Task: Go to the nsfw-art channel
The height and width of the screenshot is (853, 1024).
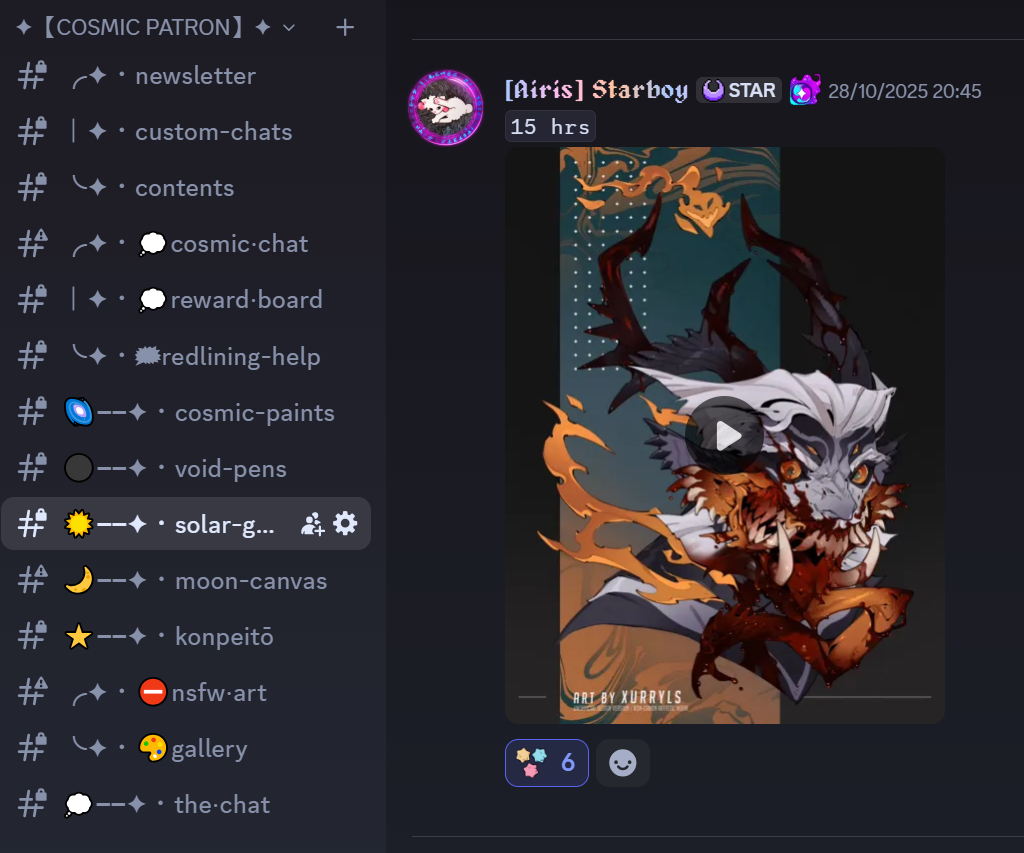Action: [x=186, y=692]
